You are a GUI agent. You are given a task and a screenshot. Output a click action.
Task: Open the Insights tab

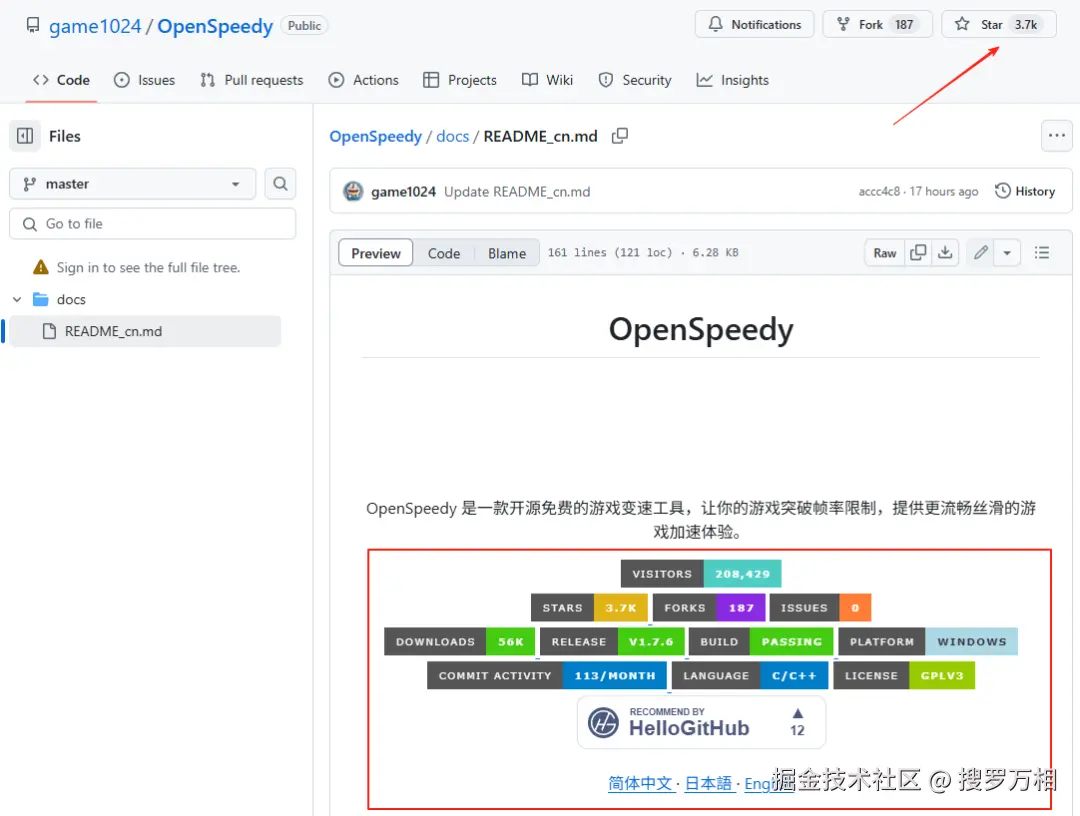coord(733,80)
